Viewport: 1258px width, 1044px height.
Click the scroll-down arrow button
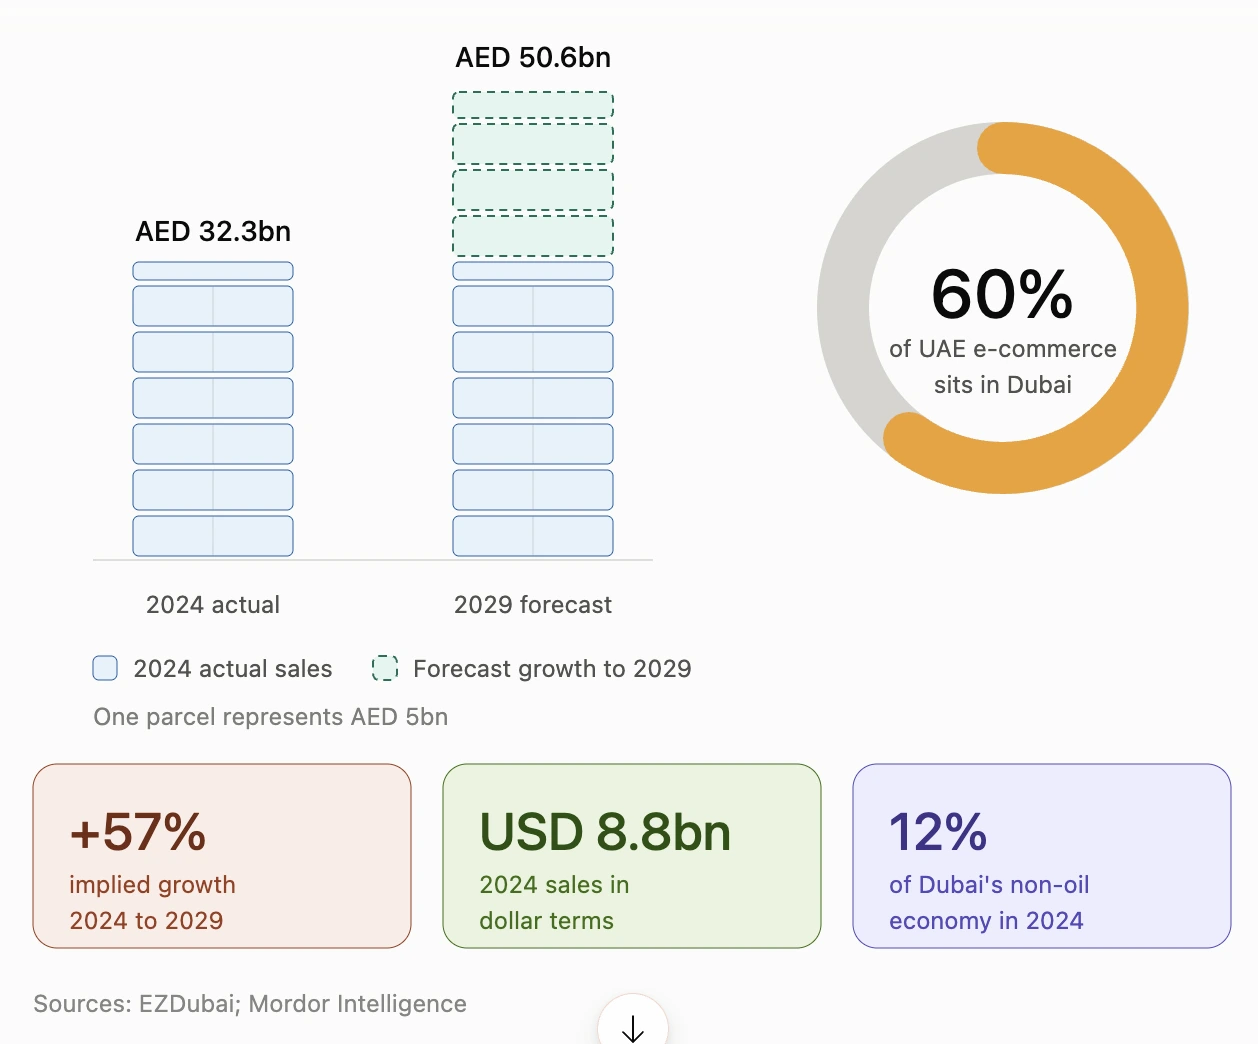[633, 1022]
